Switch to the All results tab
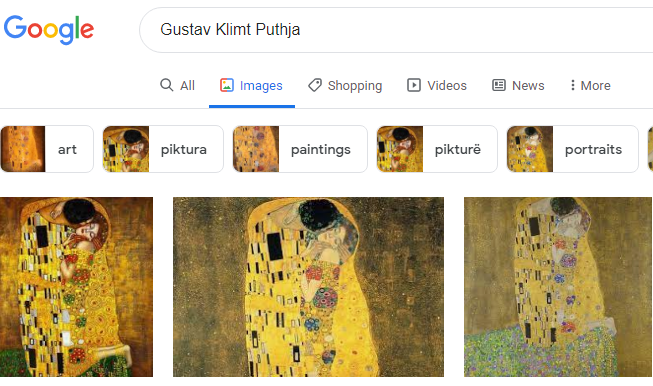This screenshot has width=653, height=386. [x=177, y=85]
